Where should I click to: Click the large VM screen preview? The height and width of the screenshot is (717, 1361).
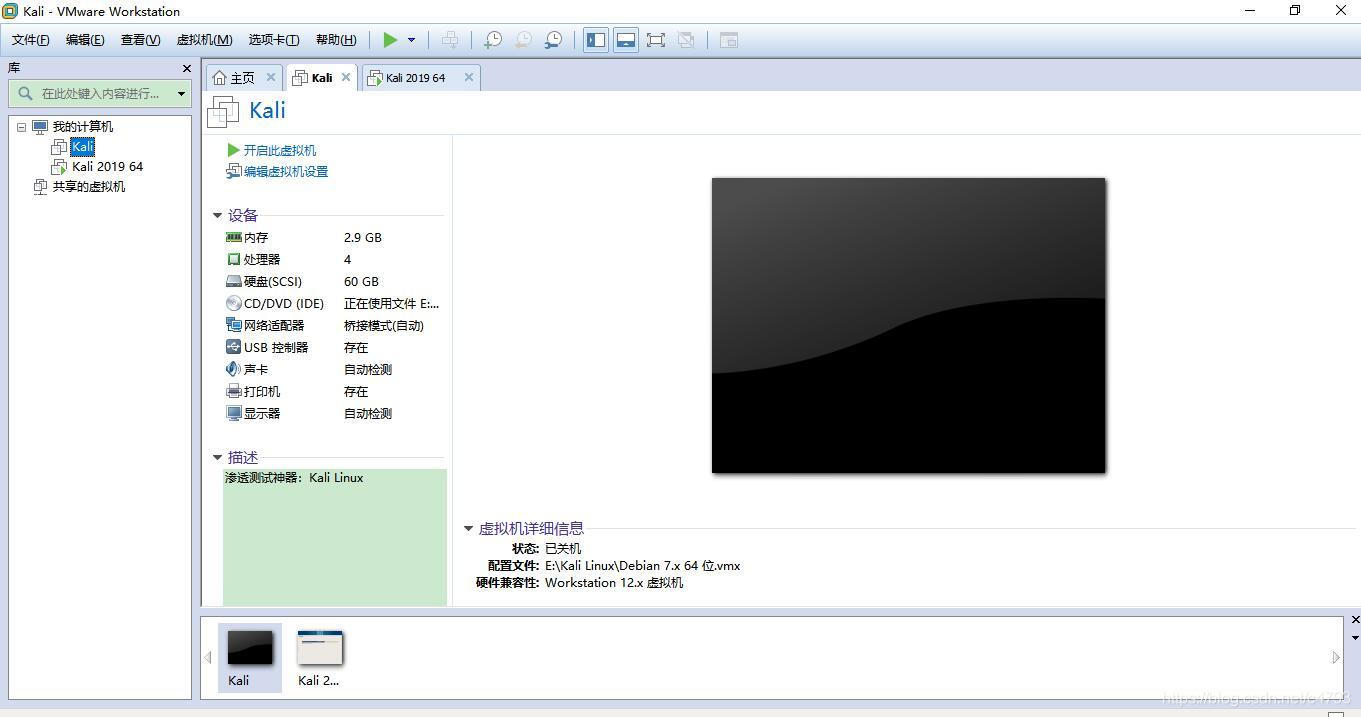[x=908, y=325]
